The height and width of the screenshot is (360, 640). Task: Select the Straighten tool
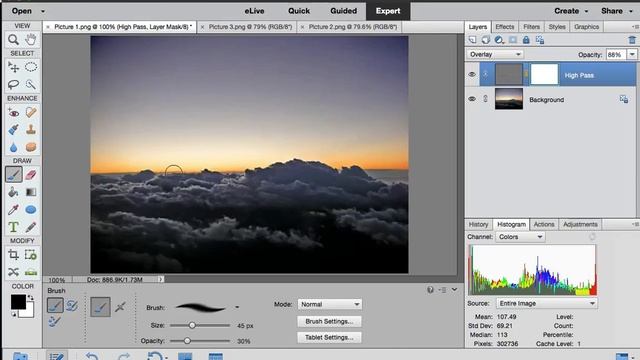point(31,272)
